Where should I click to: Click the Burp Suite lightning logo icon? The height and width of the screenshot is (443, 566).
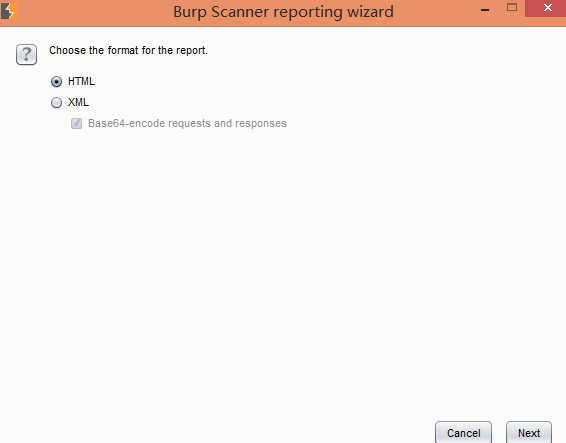9,11
